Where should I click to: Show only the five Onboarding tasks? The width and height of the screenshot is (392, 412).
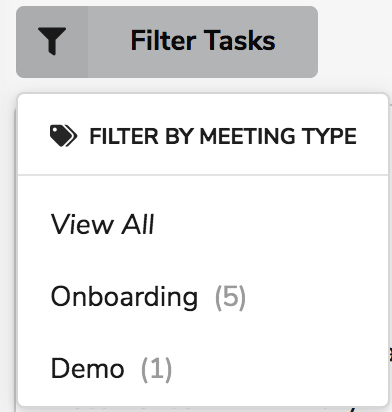tap(203, 296)
